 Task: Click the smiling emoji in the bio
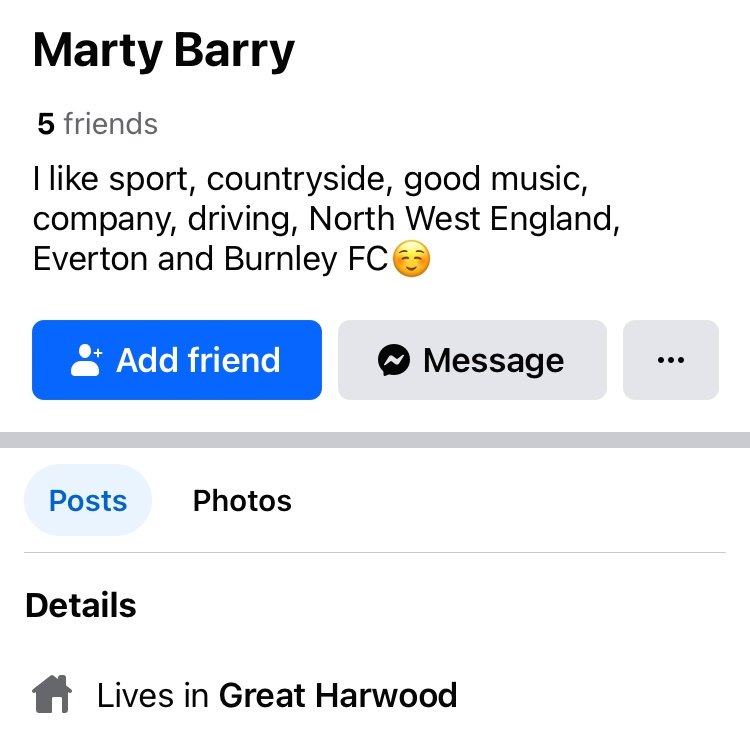[410, 260]
